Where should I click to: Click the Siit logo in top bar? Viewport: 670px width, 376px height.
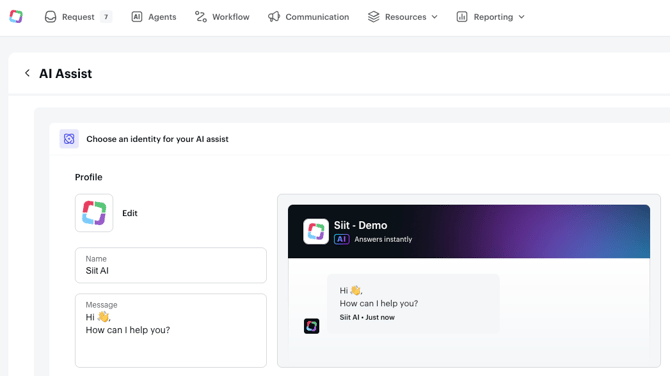[16, 17]
